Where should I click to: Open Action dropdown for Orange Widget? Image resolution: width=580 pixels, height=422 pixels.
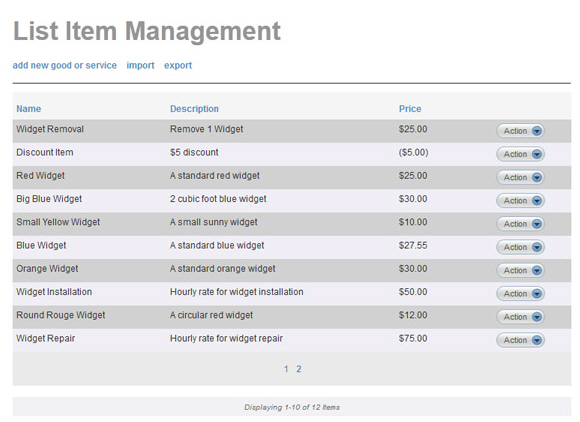coord(520,270)
